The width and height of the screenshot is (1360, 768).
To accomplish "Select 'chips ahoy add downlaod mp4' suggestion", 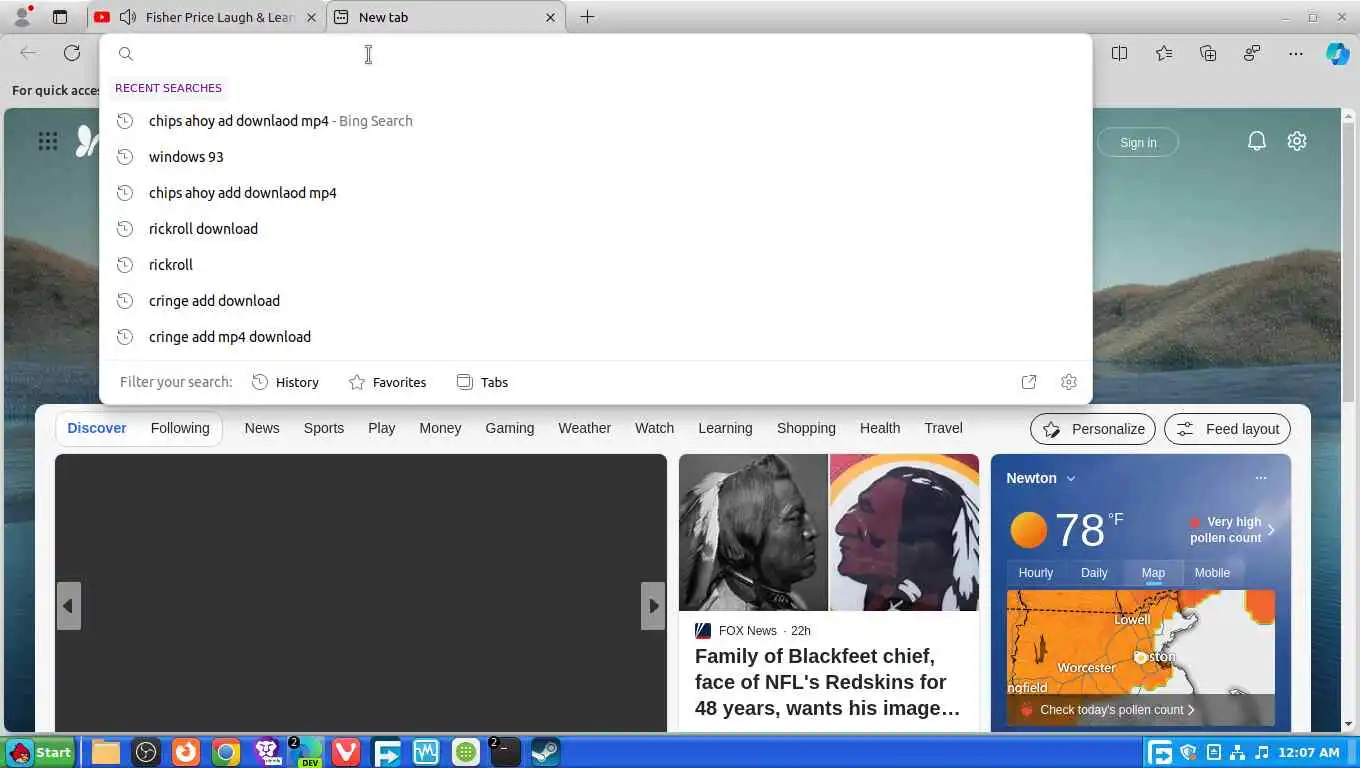I will click(x=595, y=193).
